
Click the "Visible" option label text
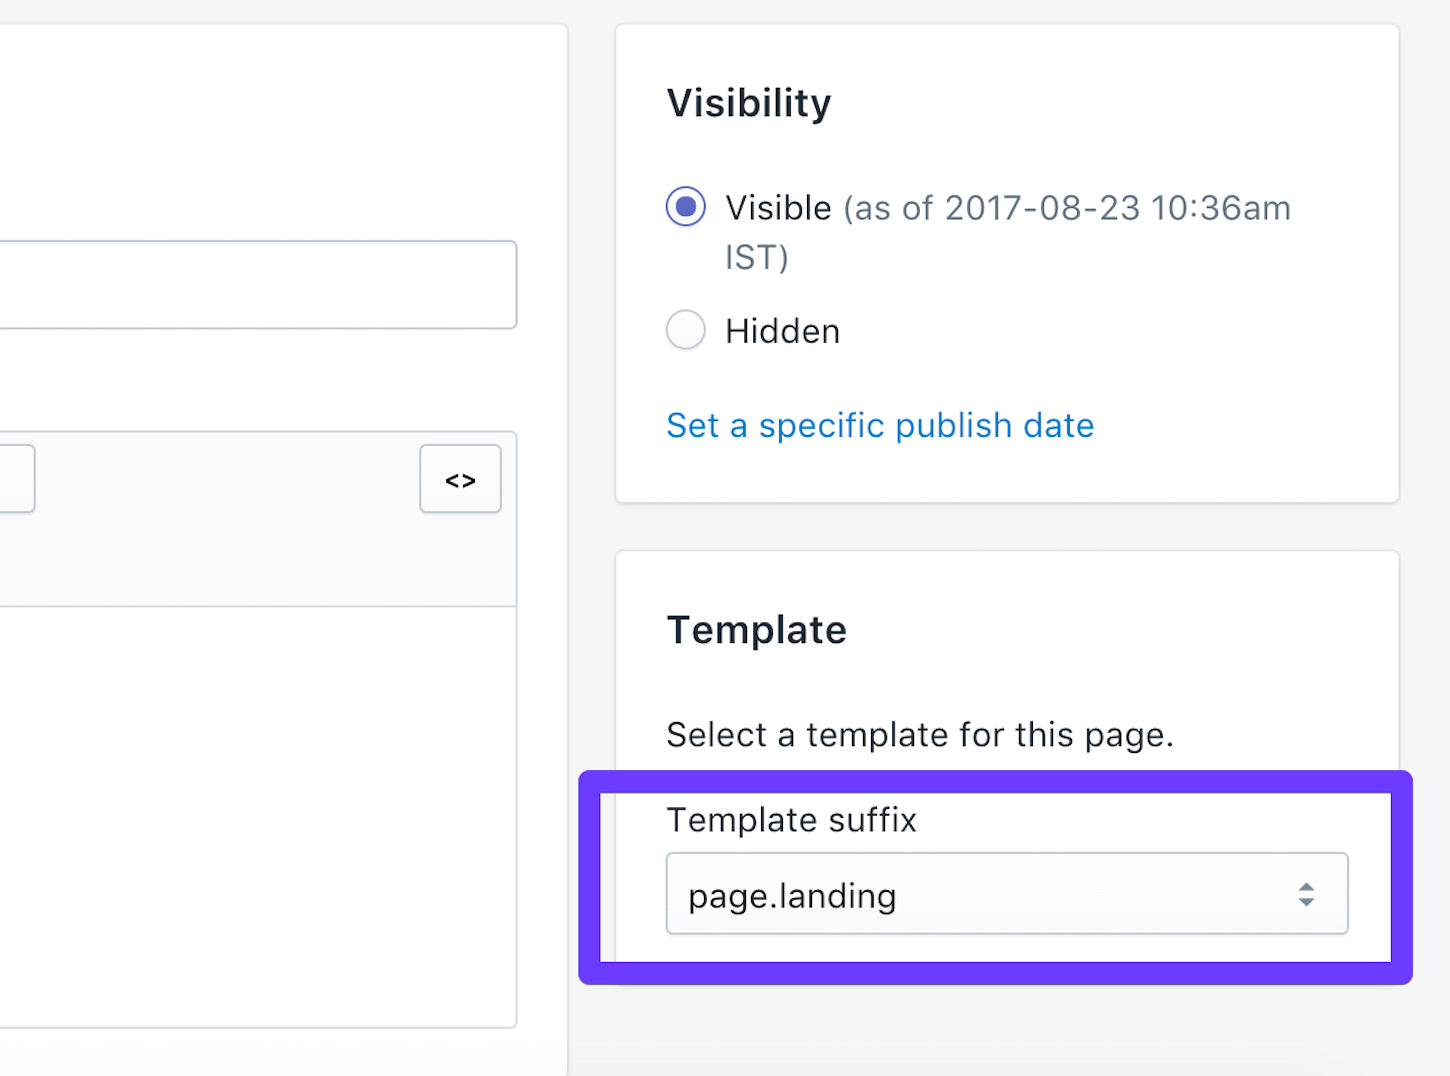coord(778,208)
